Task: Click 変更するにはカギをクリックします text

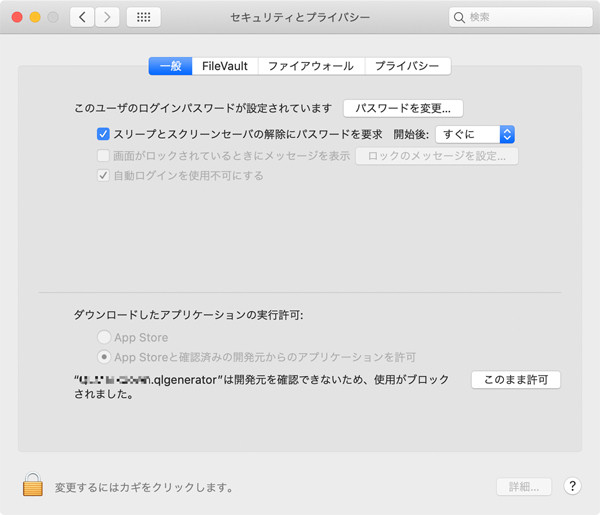Action: point(144,487)
